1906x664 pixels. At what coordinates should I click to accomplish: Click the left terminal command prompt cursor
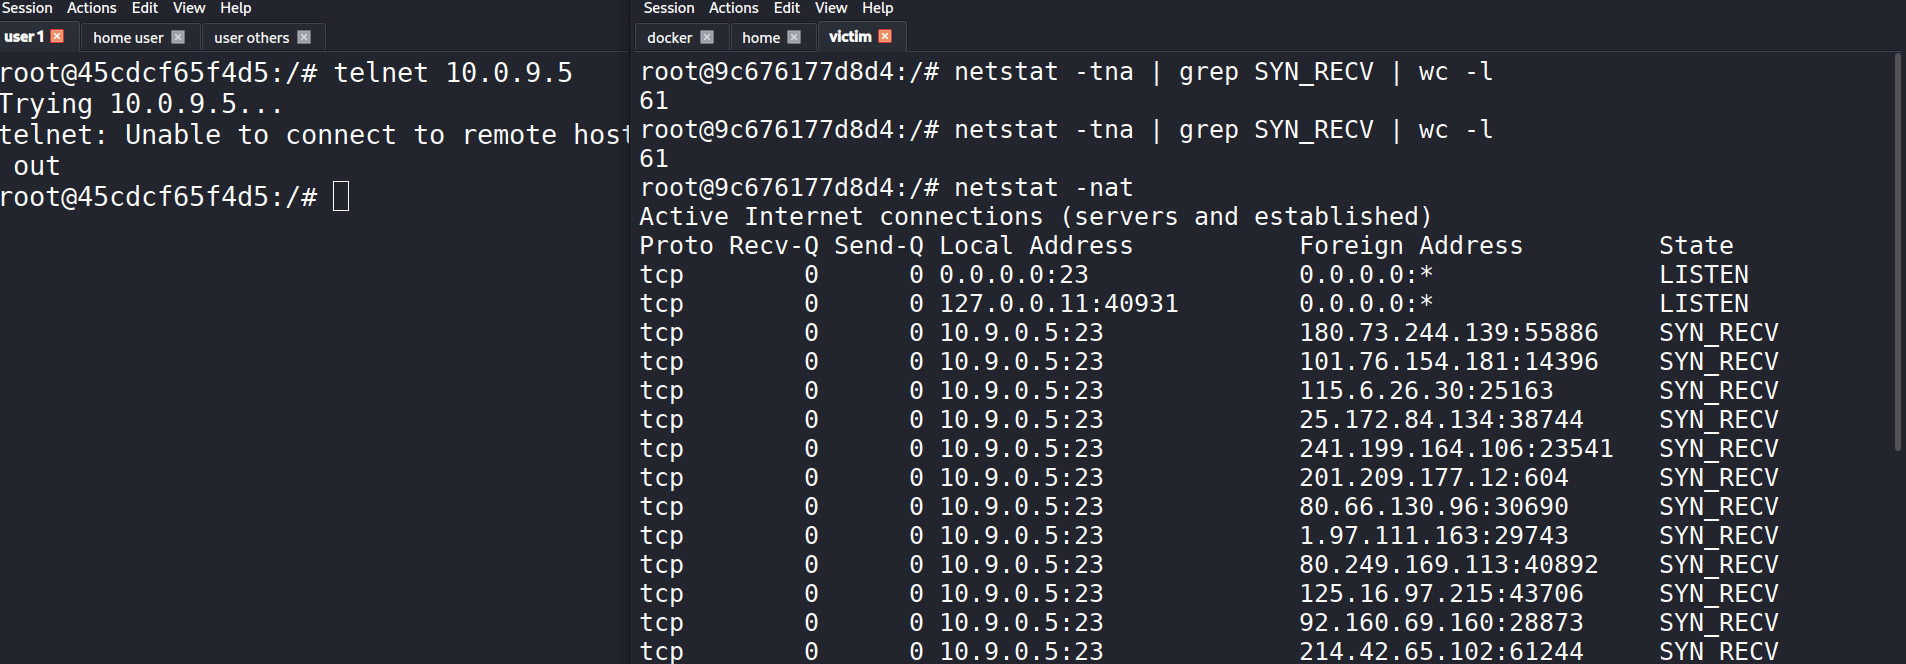341,196
